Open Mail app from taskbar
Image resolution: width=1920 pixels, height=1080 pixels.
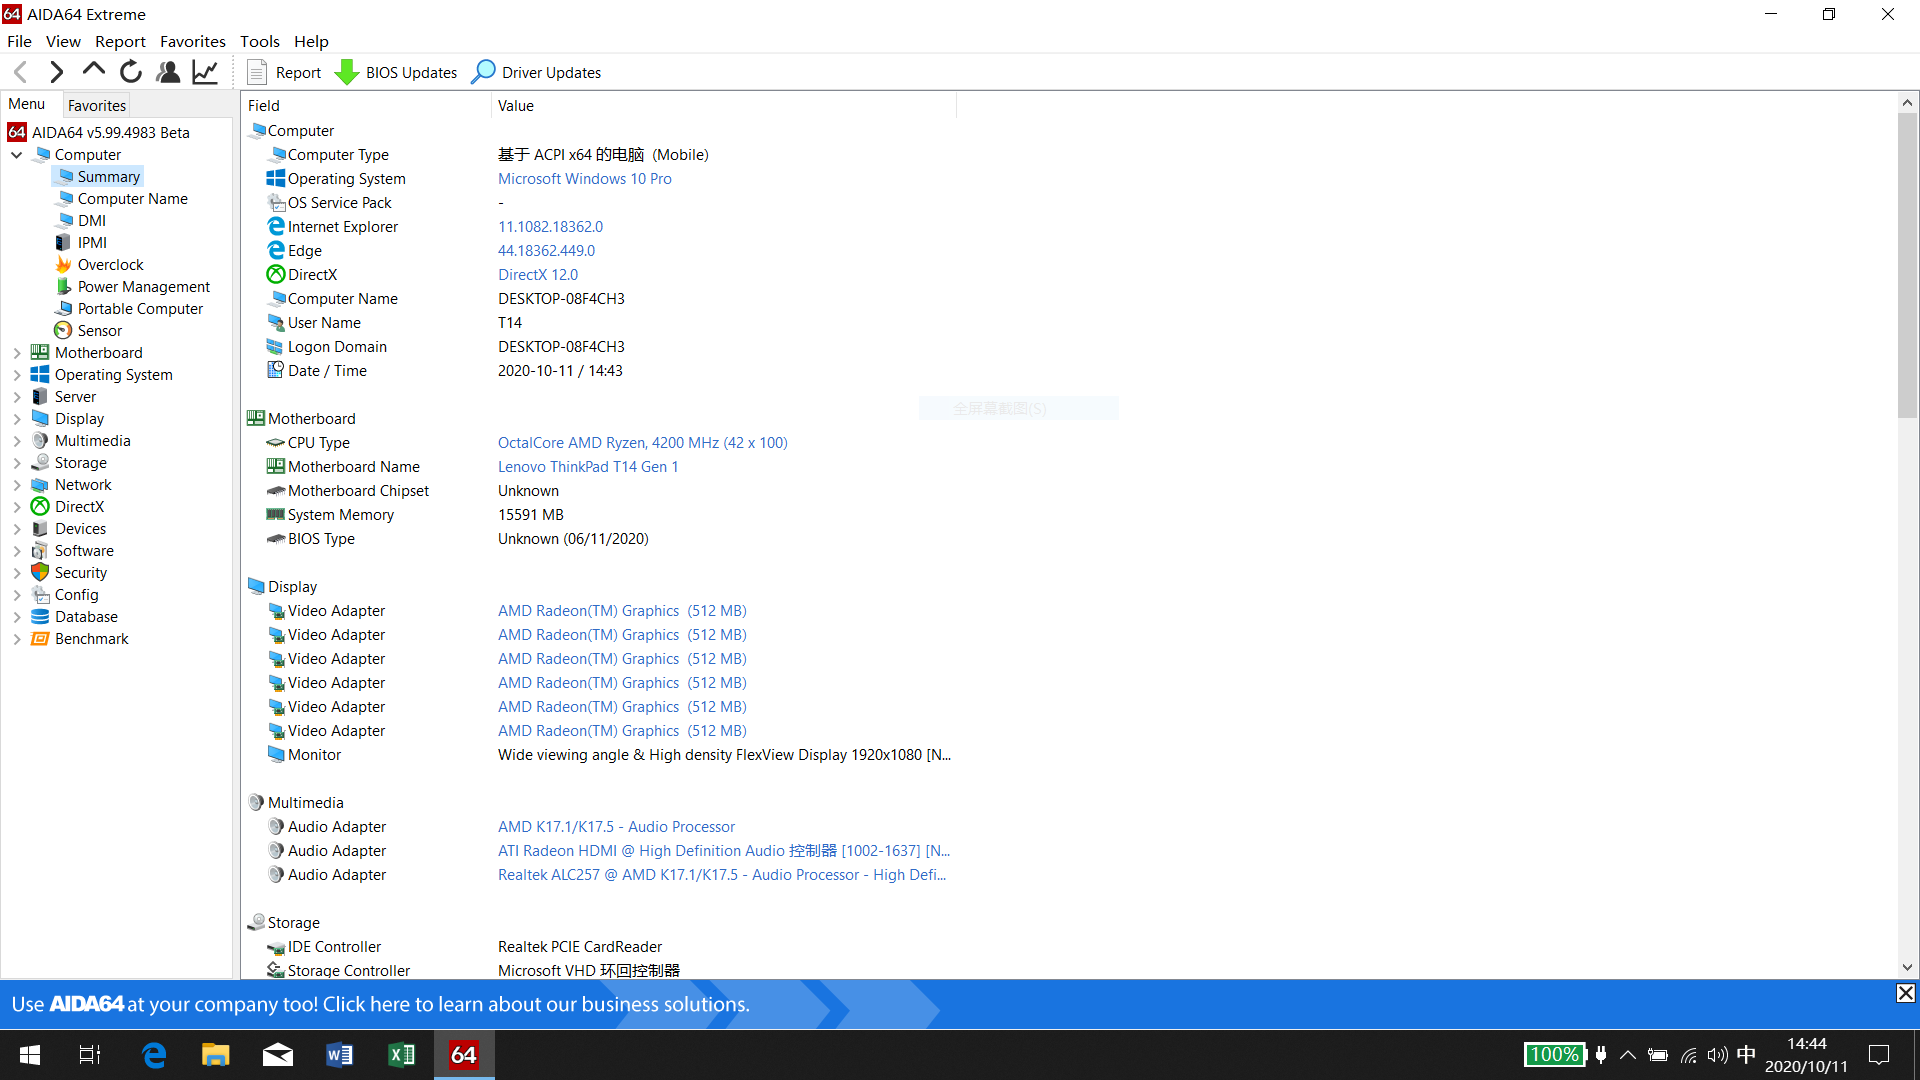(x=277, y=1055)
